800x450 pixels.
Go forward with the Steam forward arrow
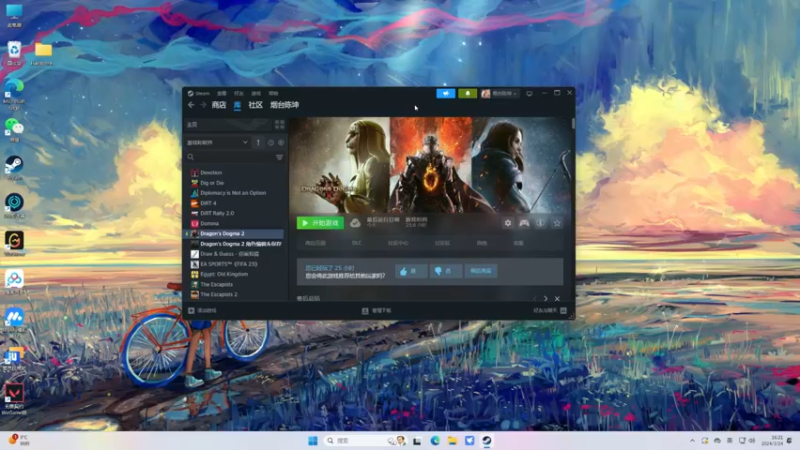pos(203,105)
